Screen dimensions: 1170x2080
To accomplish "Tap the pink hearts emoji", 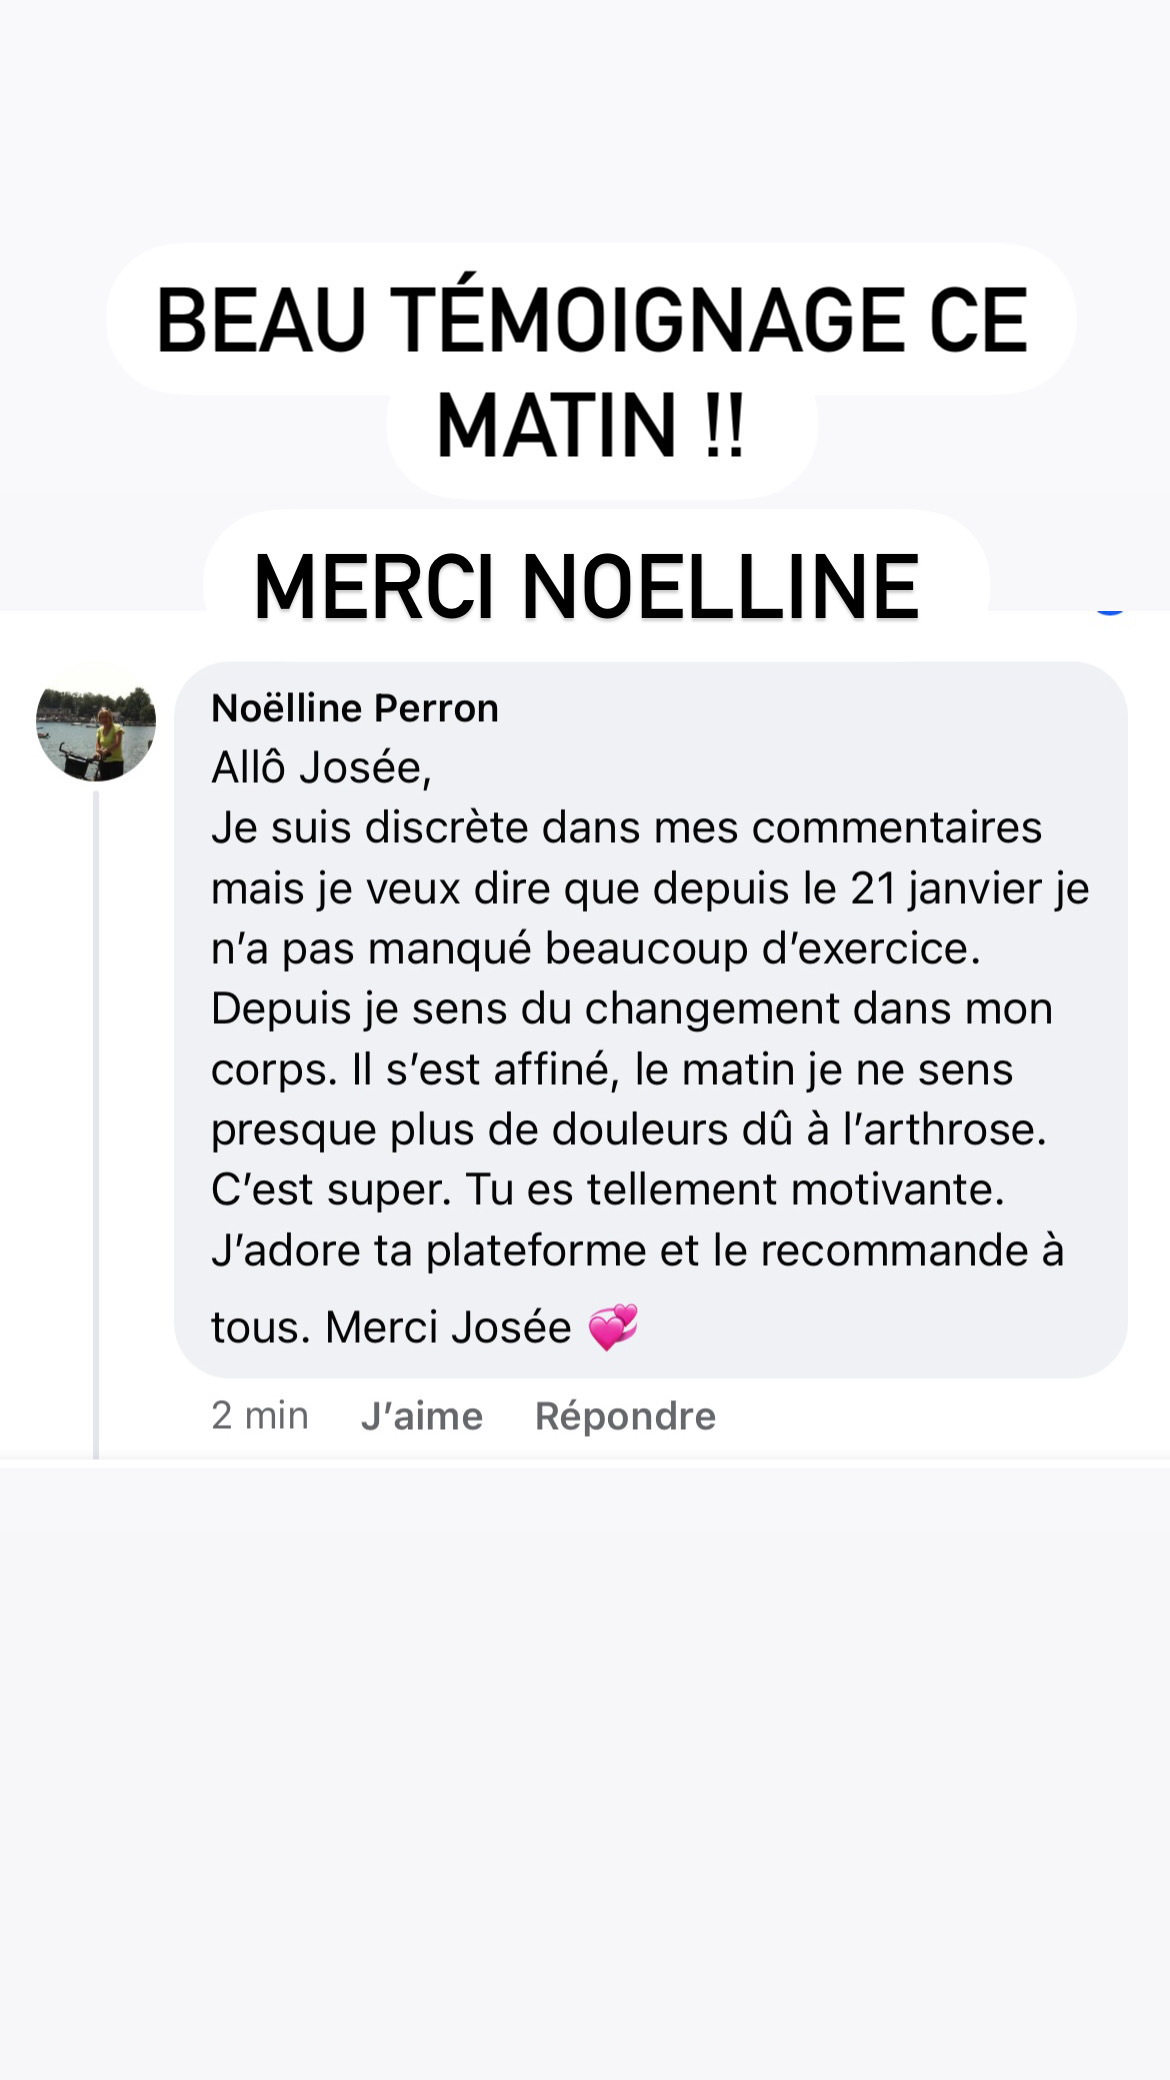I will point(612,1328).
